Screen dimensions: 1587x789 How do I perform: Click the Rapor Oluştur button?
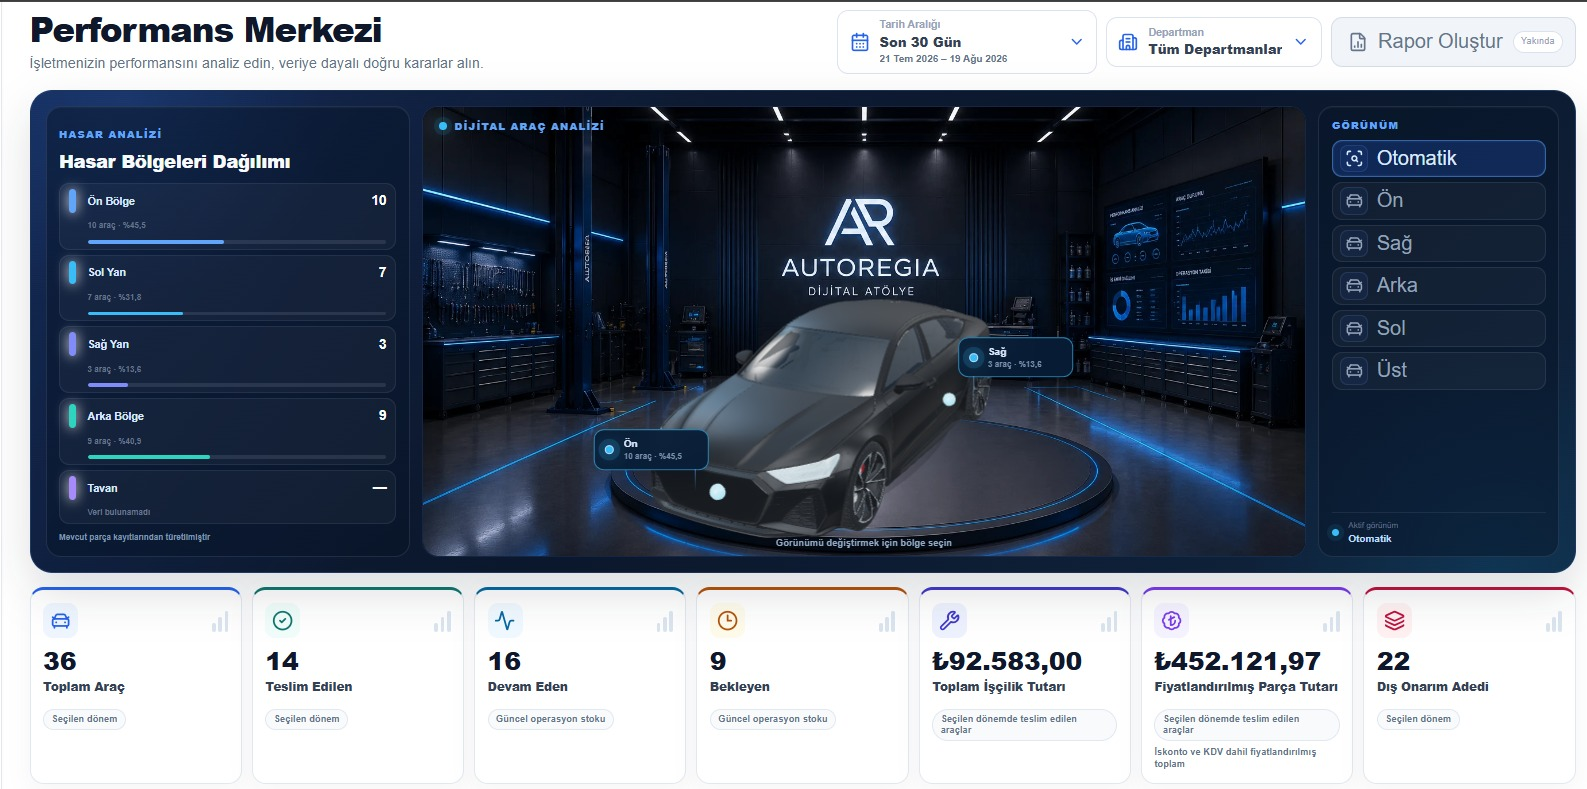[x=1453, y=42]
